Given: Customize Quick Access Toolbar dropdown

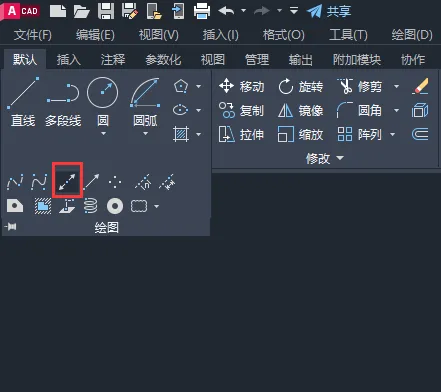Looking at the screenshot, I should coord(294,11).
